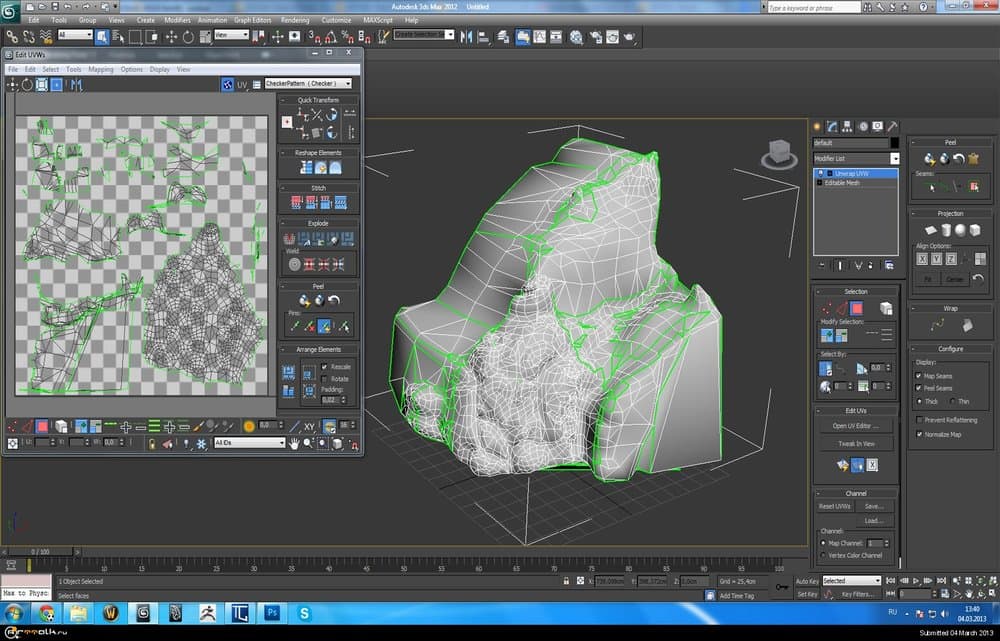Click the Modify tab icon in the command panel
The image size is (1000, 641).
[832, 127]
